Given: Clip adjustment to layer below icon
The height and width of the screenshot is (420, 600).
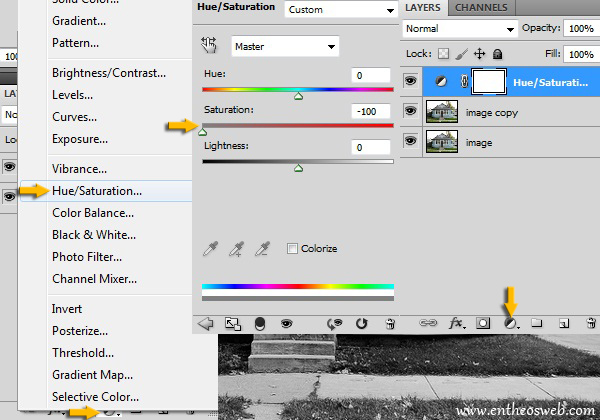Looking at the screenshot, I should 260,324.
